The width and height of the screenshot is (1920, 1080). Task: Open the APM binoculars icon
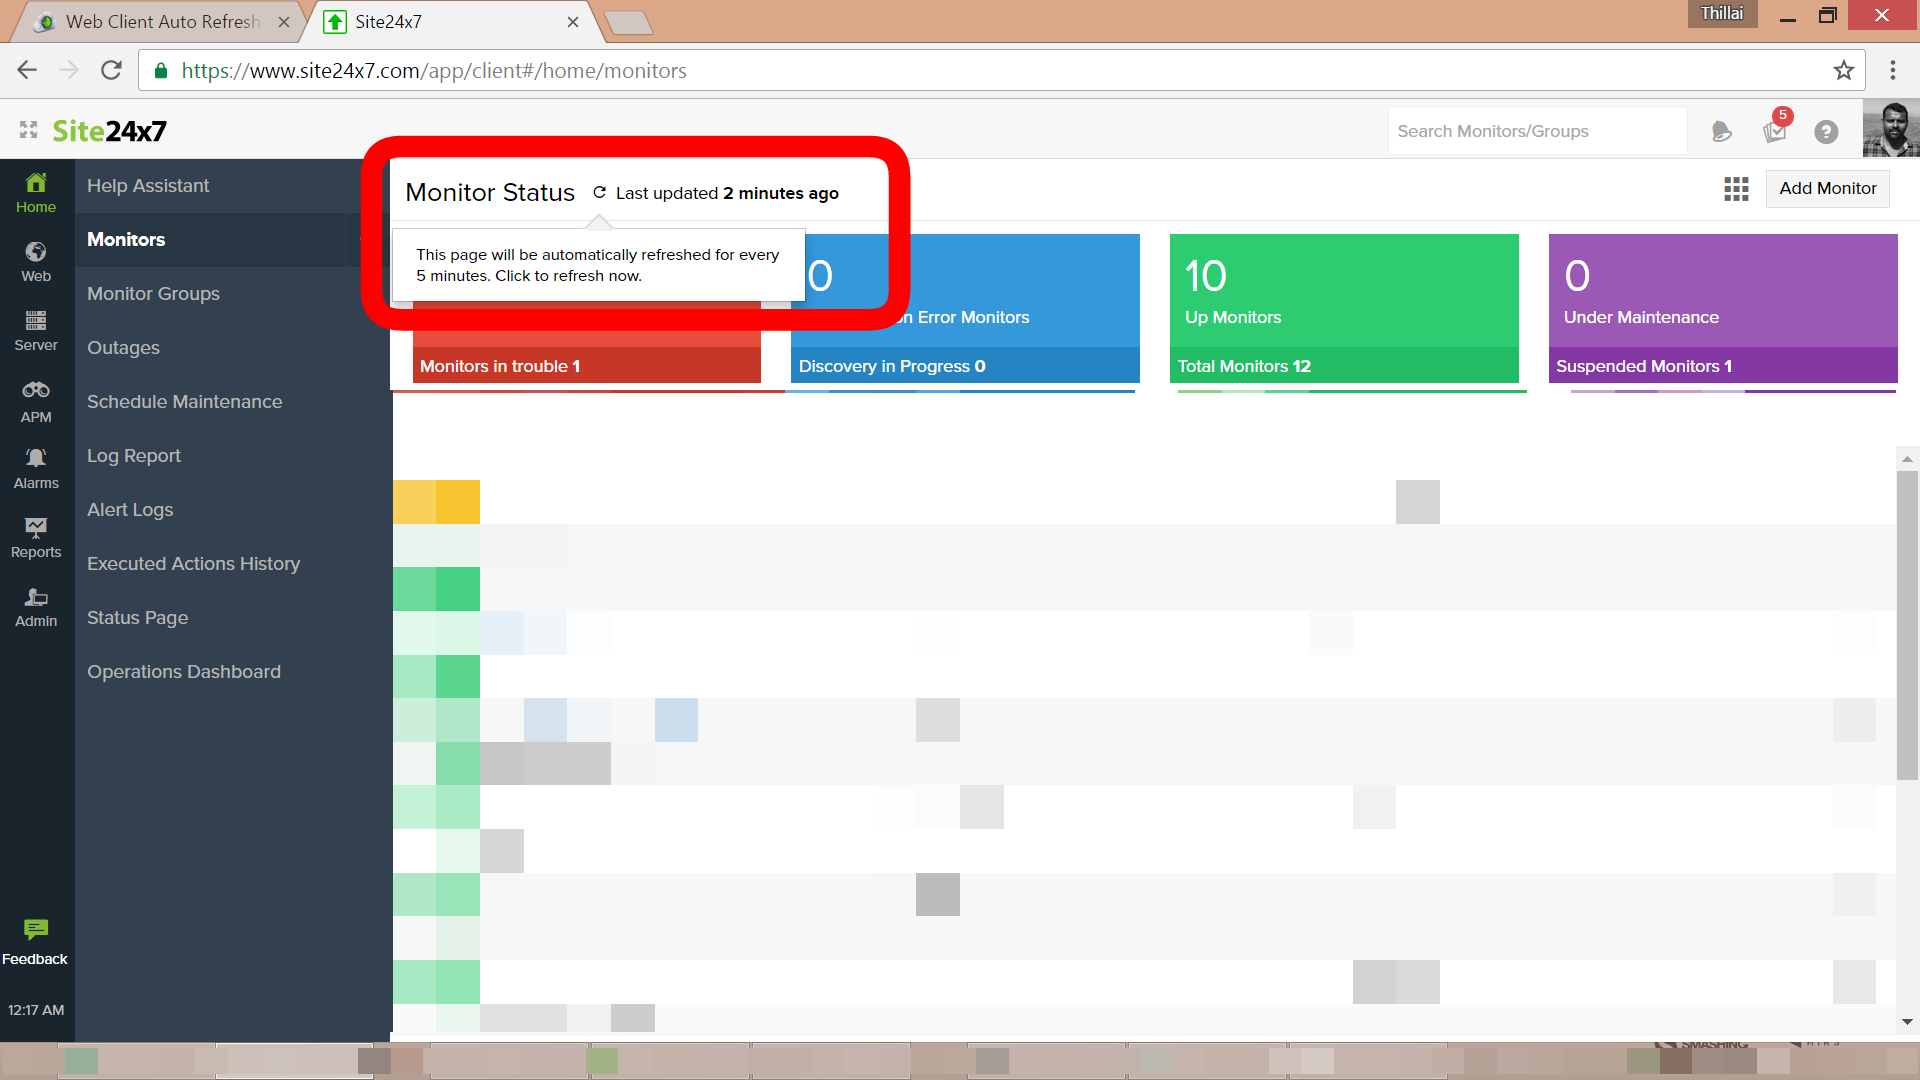point(36,390)
